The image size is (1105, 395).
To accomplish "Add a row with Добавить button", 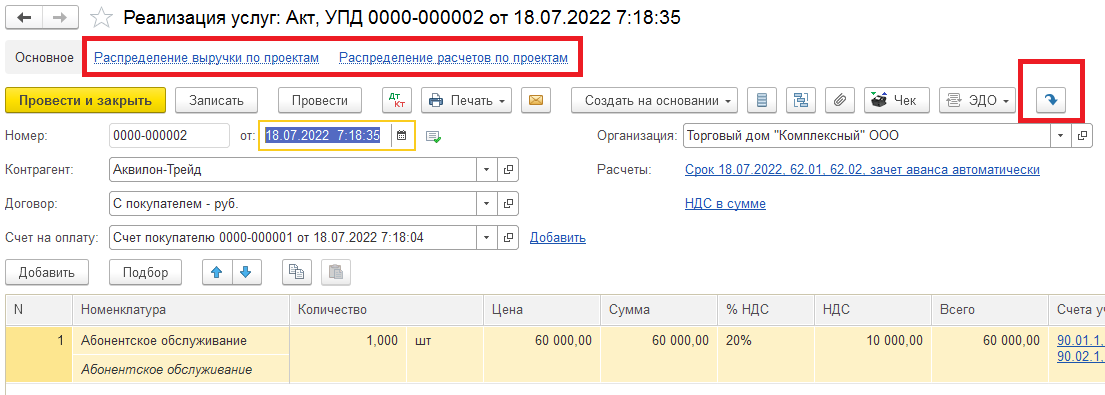I will pos(47,272).
